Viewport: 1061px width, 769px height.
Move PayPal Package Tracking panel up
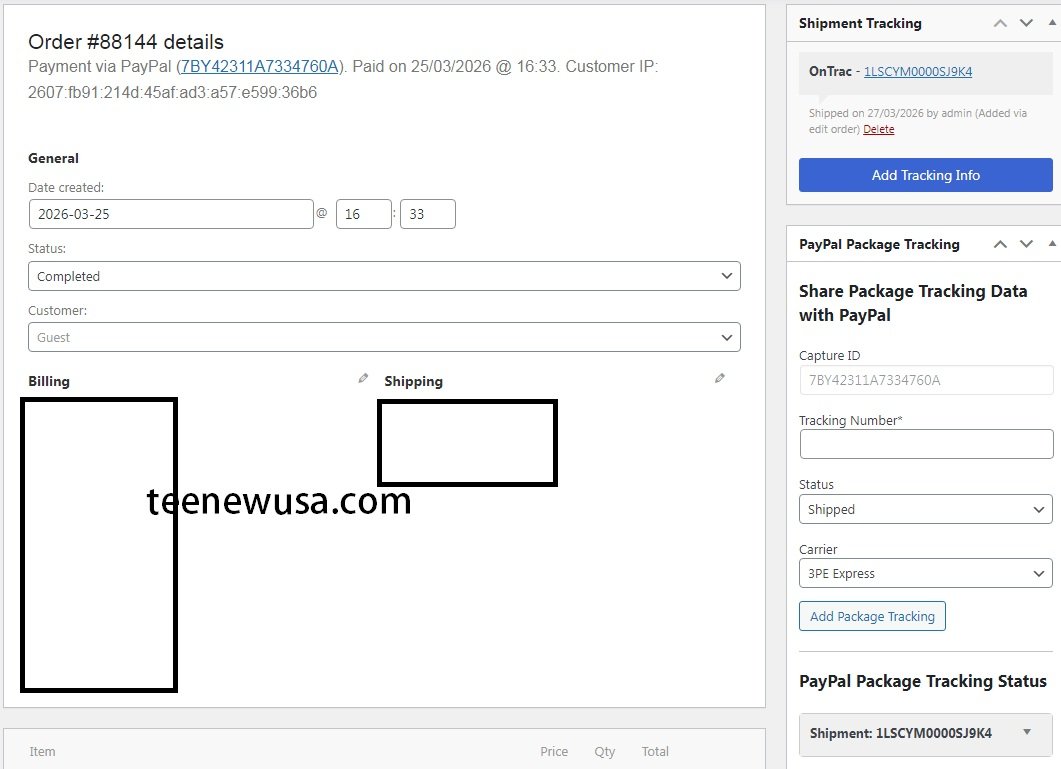1000,244
